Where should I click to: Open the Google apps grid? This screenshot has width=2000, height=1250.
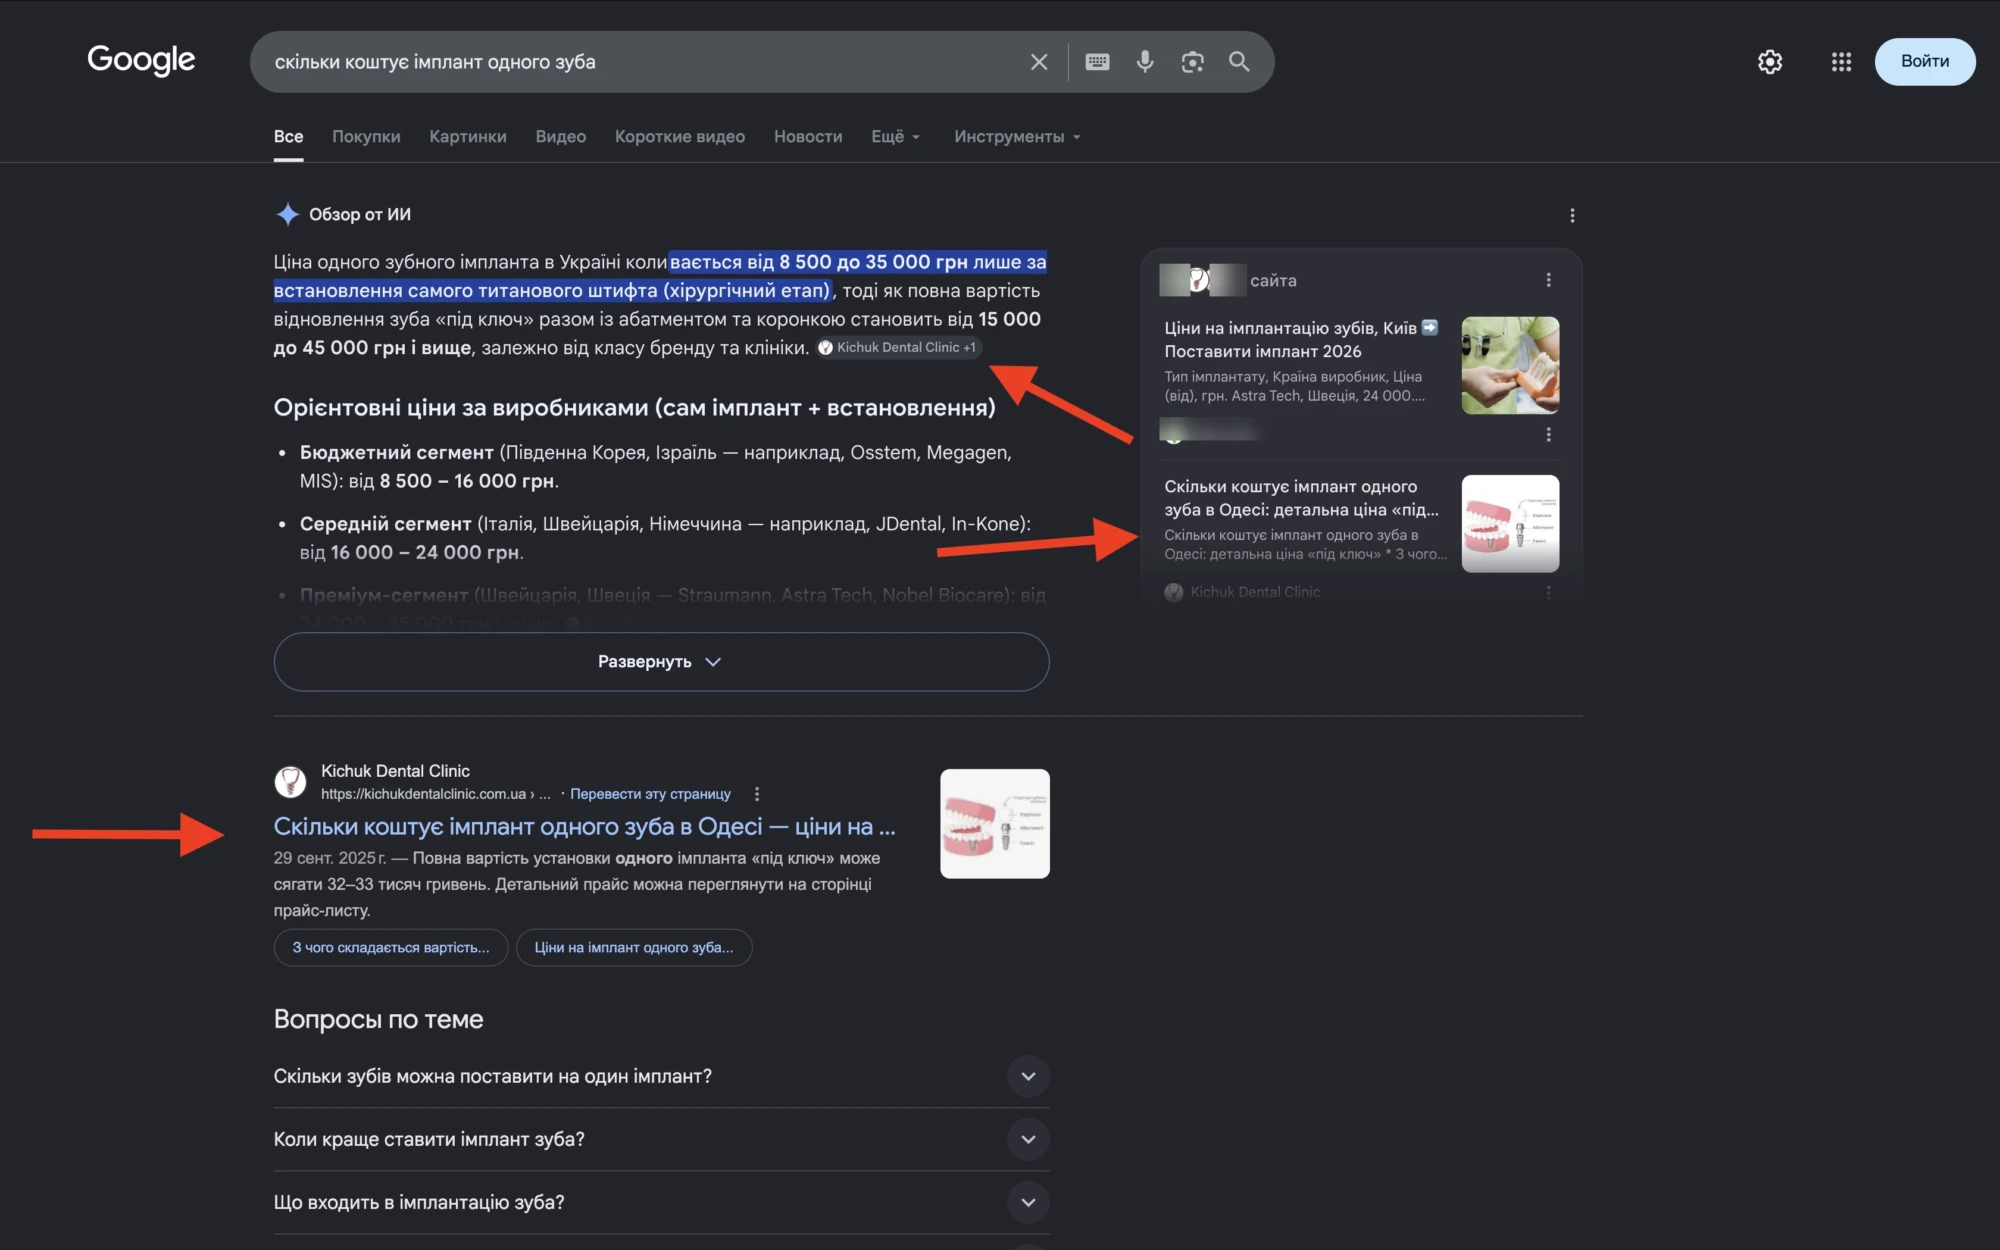1841,62
